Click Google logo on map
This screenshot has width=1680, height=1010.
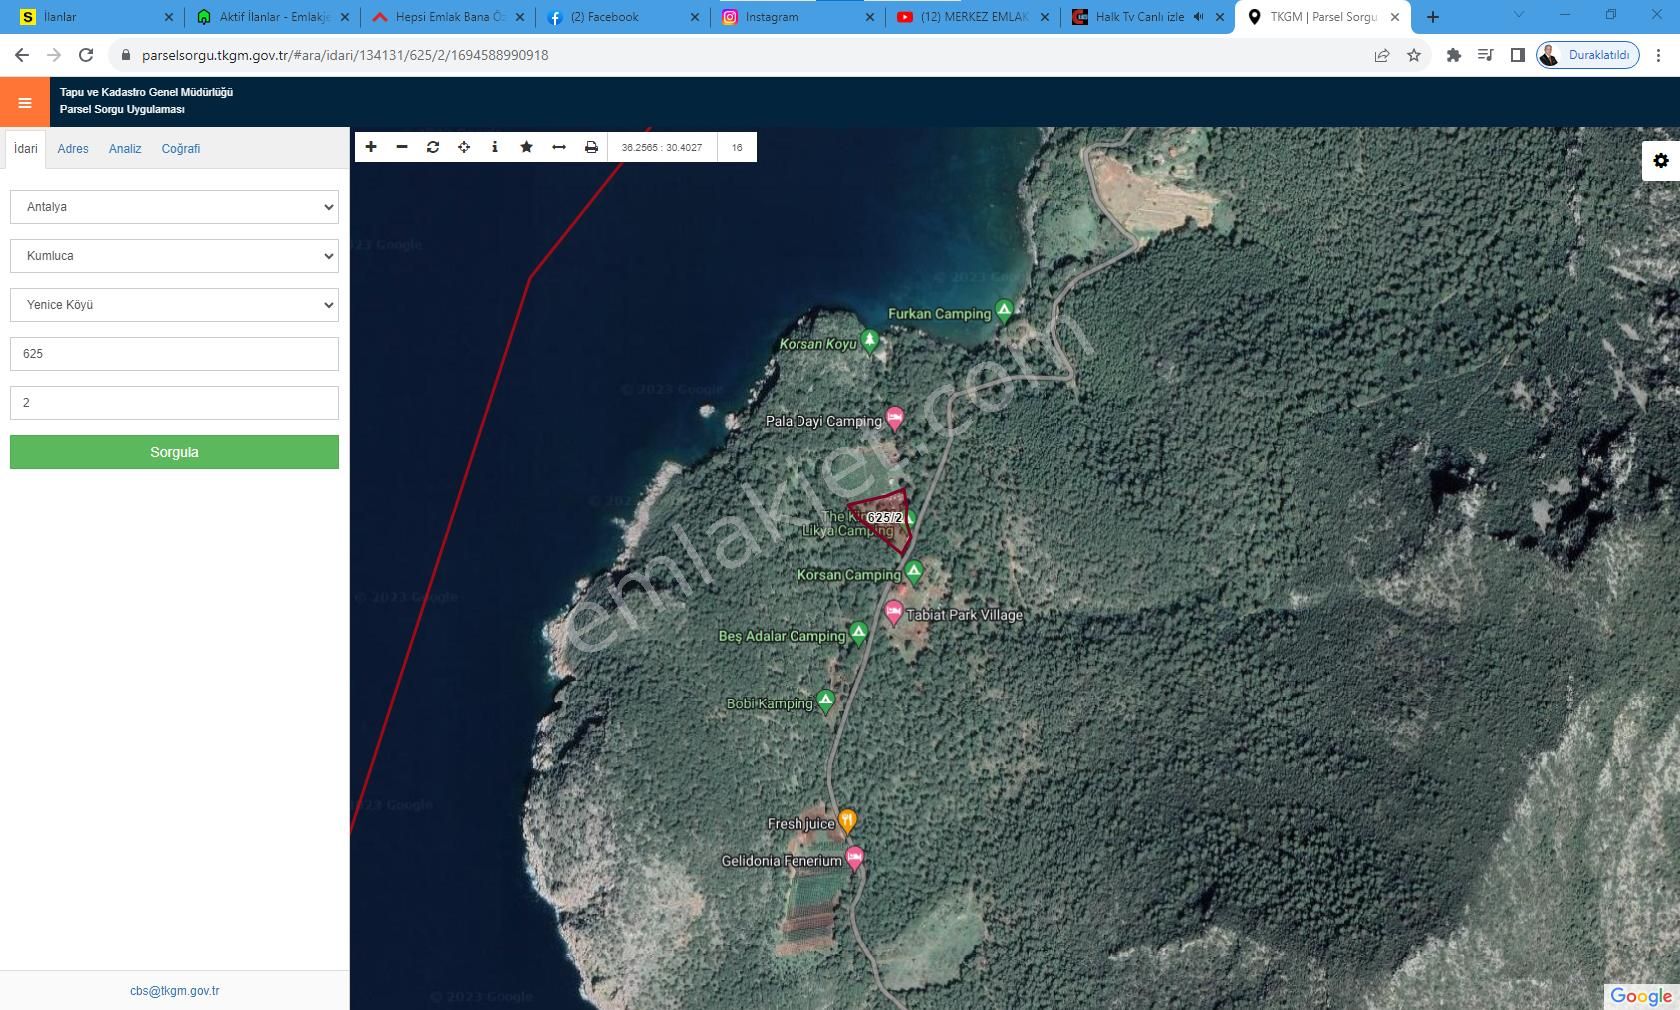click(x=1641, y=996)
